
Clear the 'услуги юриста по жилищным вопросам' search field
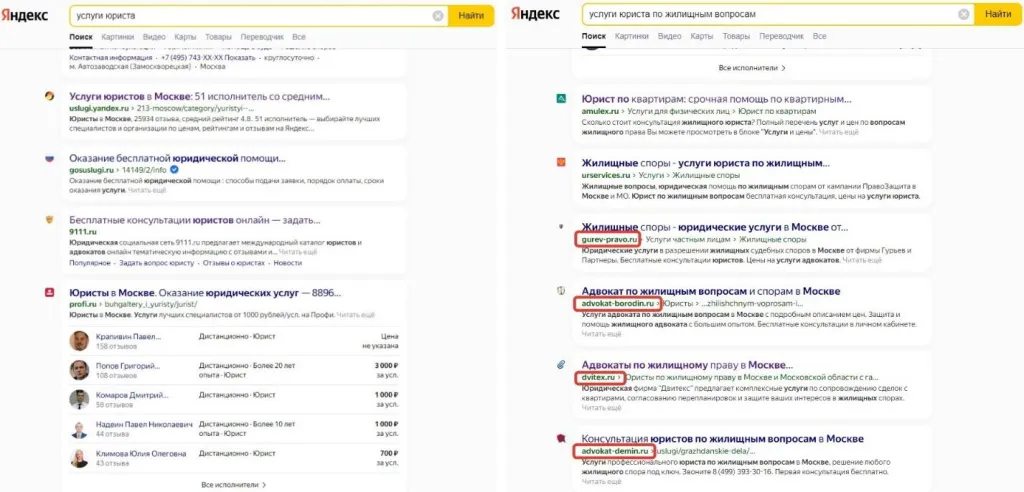[963, 14]
